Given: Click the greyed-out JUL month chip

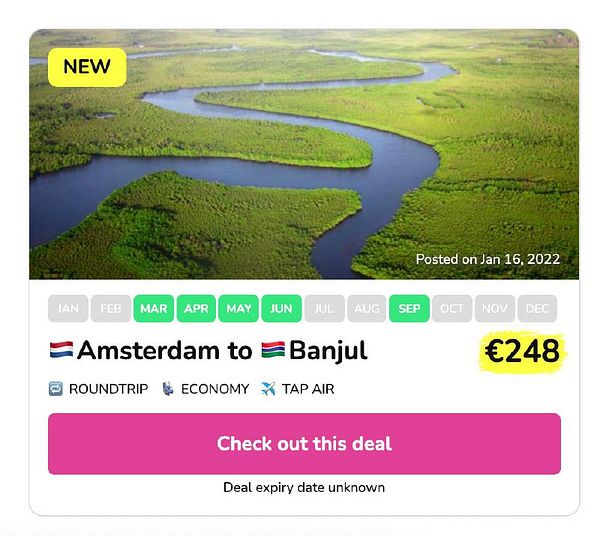Looking at the screenshot, I should [x=324, y=308].
